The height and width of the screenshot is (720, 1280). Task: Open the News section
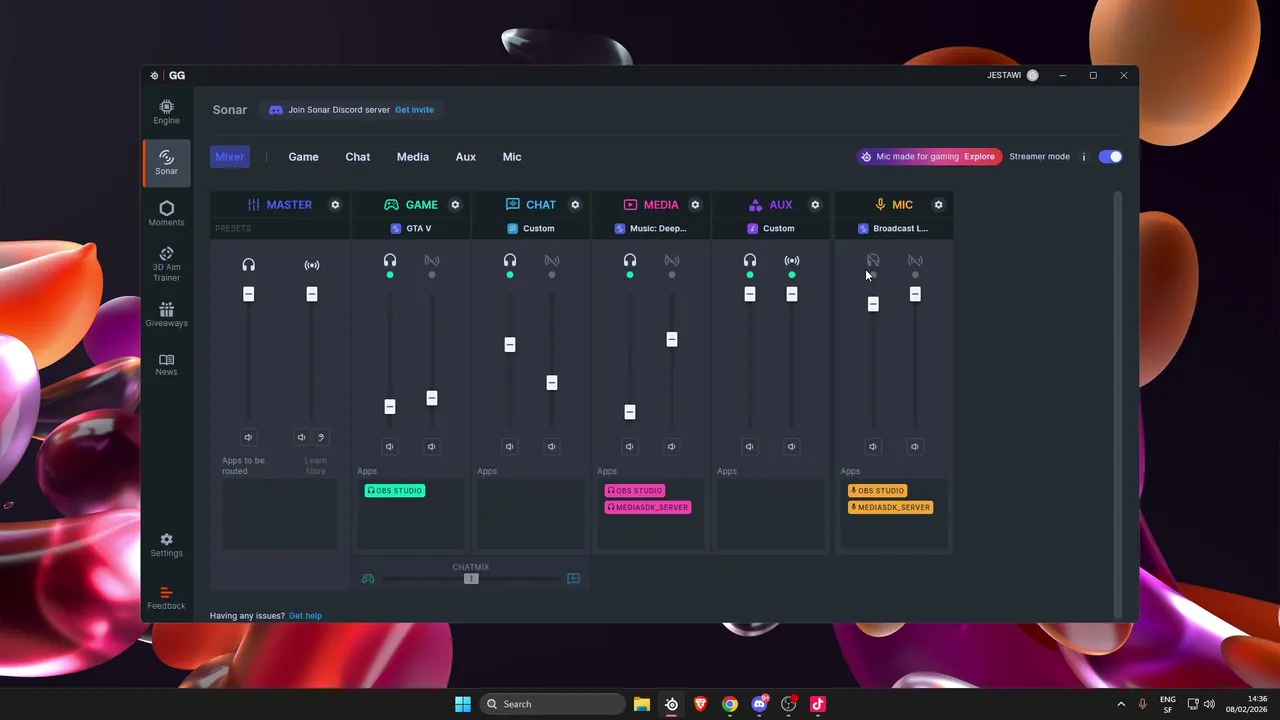(x=166, y=364)
